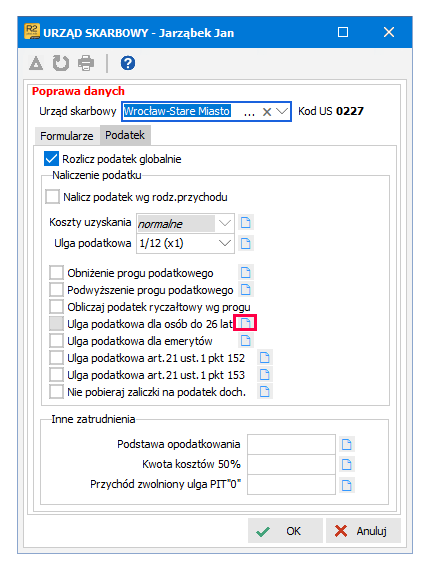Viewport: 442px width, 582px height.
Task: Open document icon beside Kwota kosztów 50%
Action: point(347,464)
